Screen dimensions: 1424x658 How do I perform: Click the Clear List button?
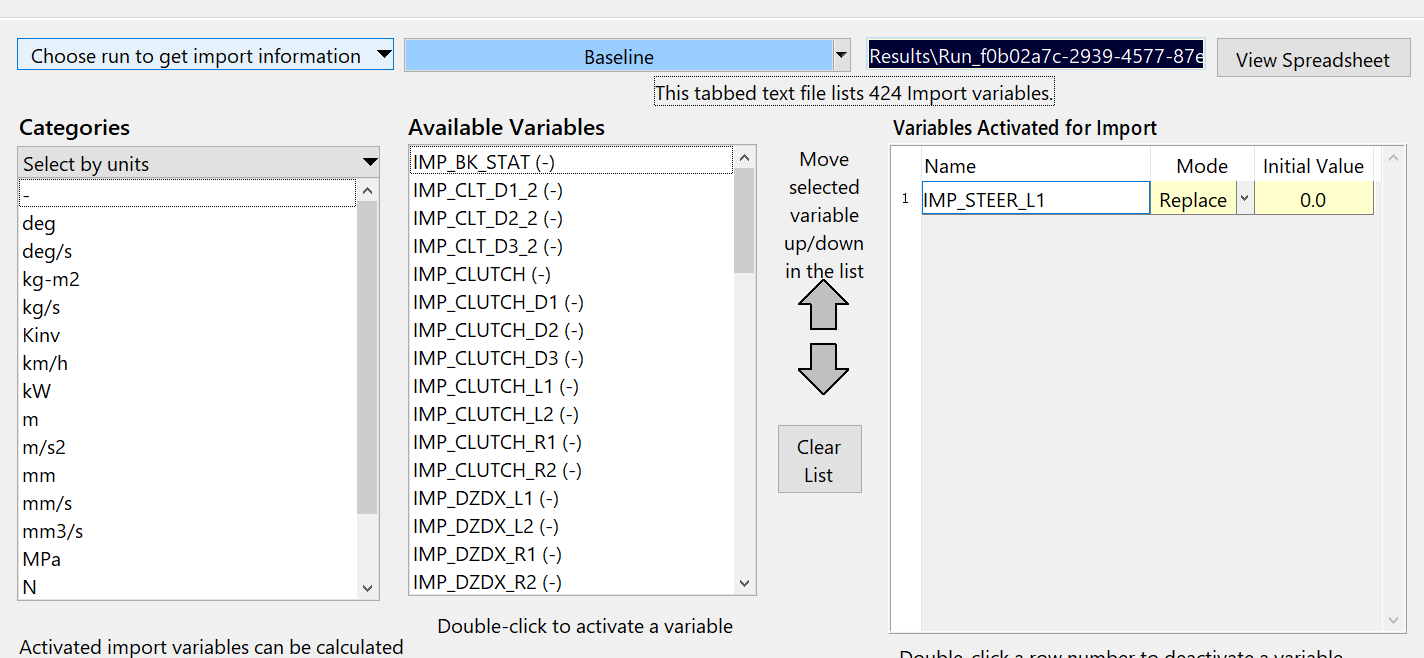[x=819, y=460]
